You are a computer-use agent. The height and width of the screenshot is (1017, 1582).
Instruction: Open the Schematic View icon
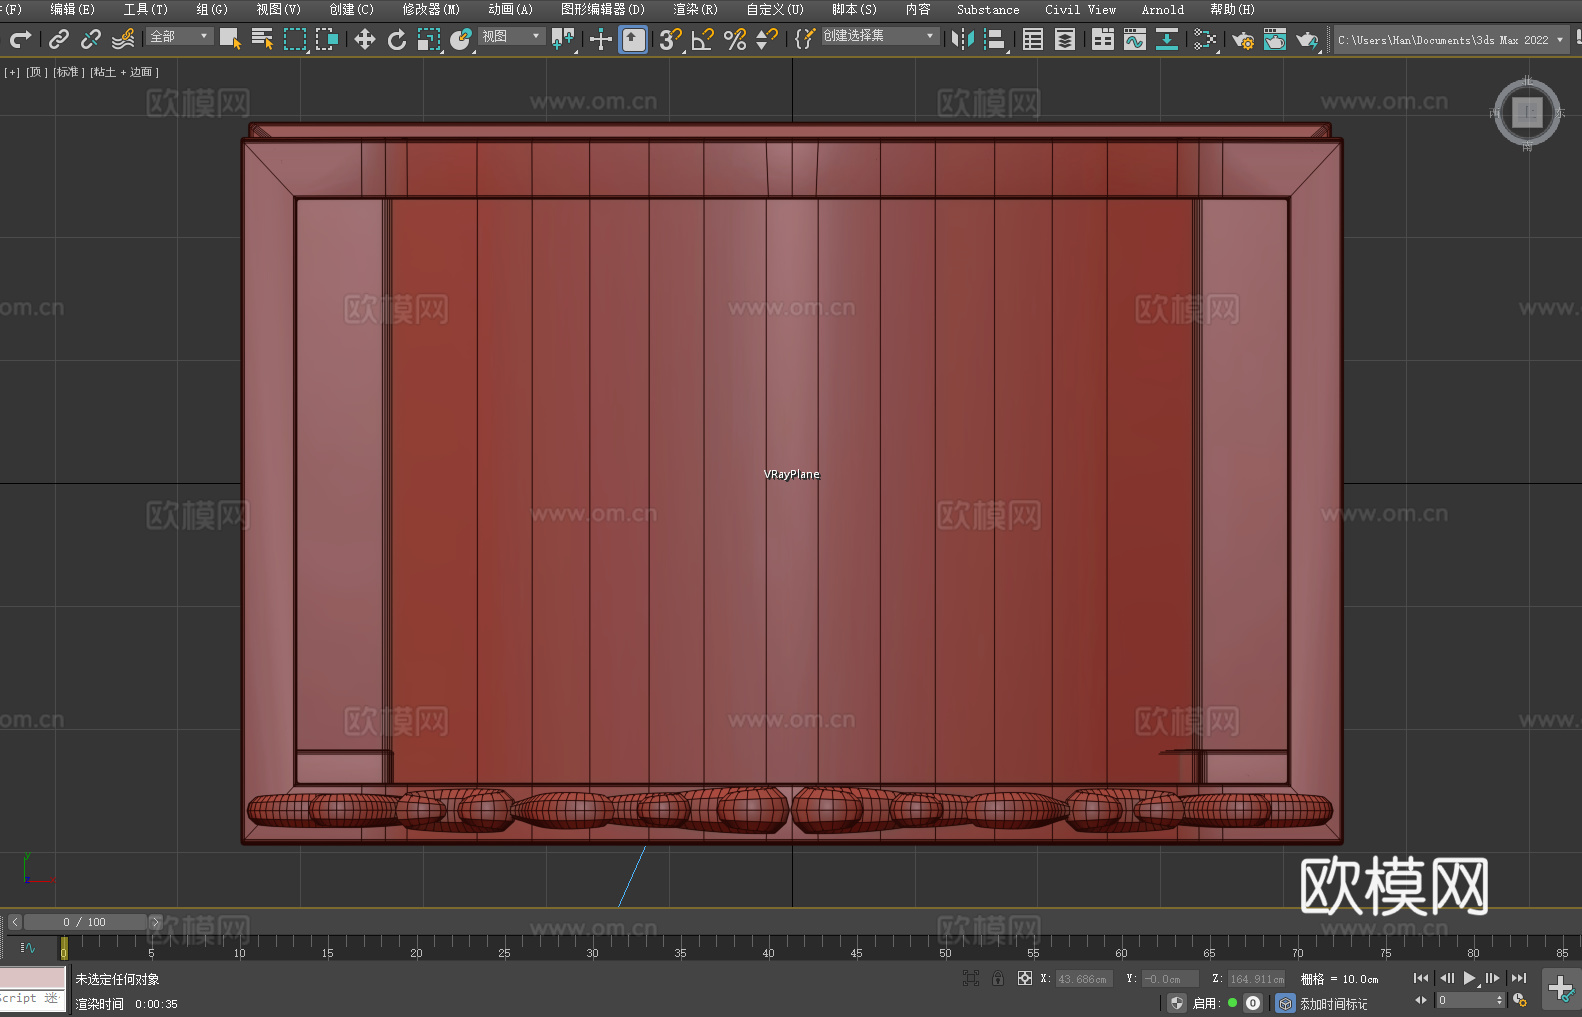[1167, 39]
